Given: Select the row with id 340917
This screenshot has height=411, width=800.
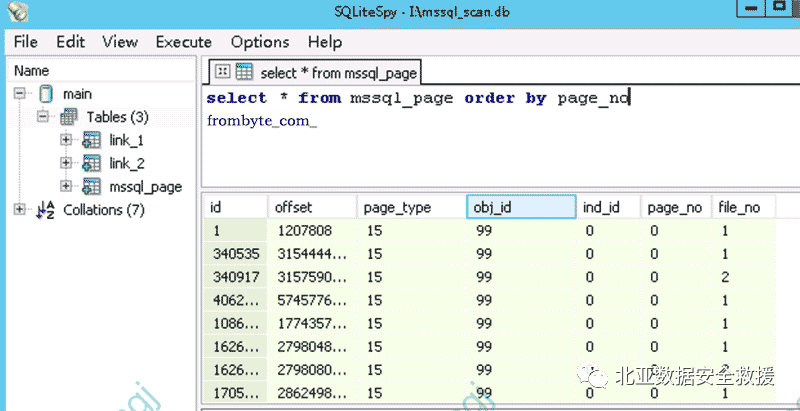Looking at the screenshot, I should click(490, 277).
